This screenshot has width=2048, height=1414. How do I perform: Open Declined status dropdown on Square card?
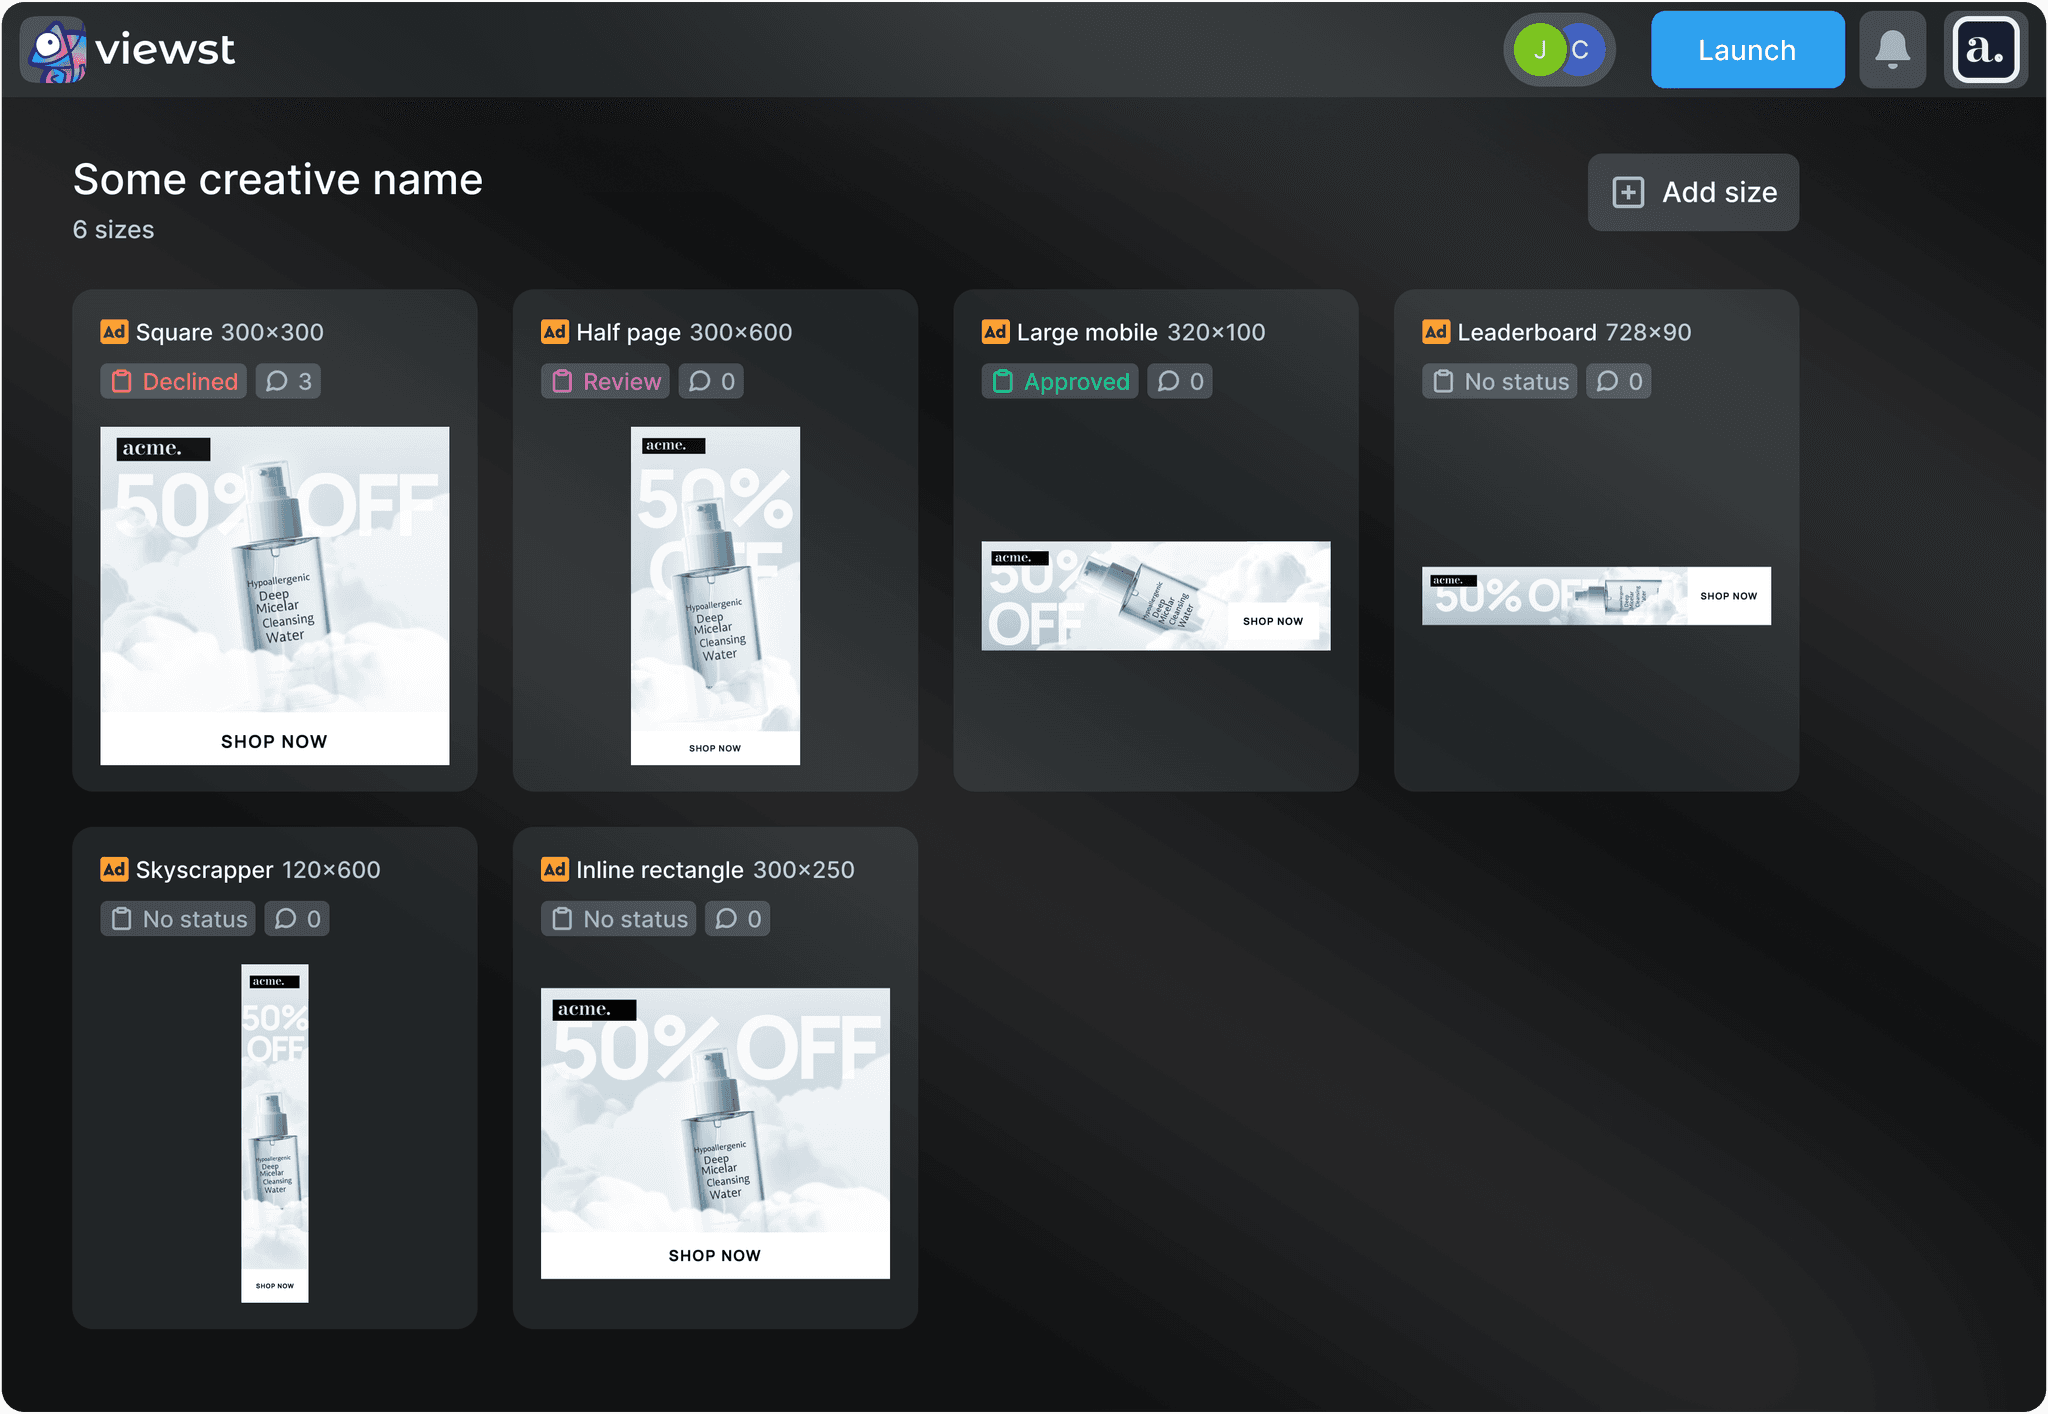[x=174, y=382]
